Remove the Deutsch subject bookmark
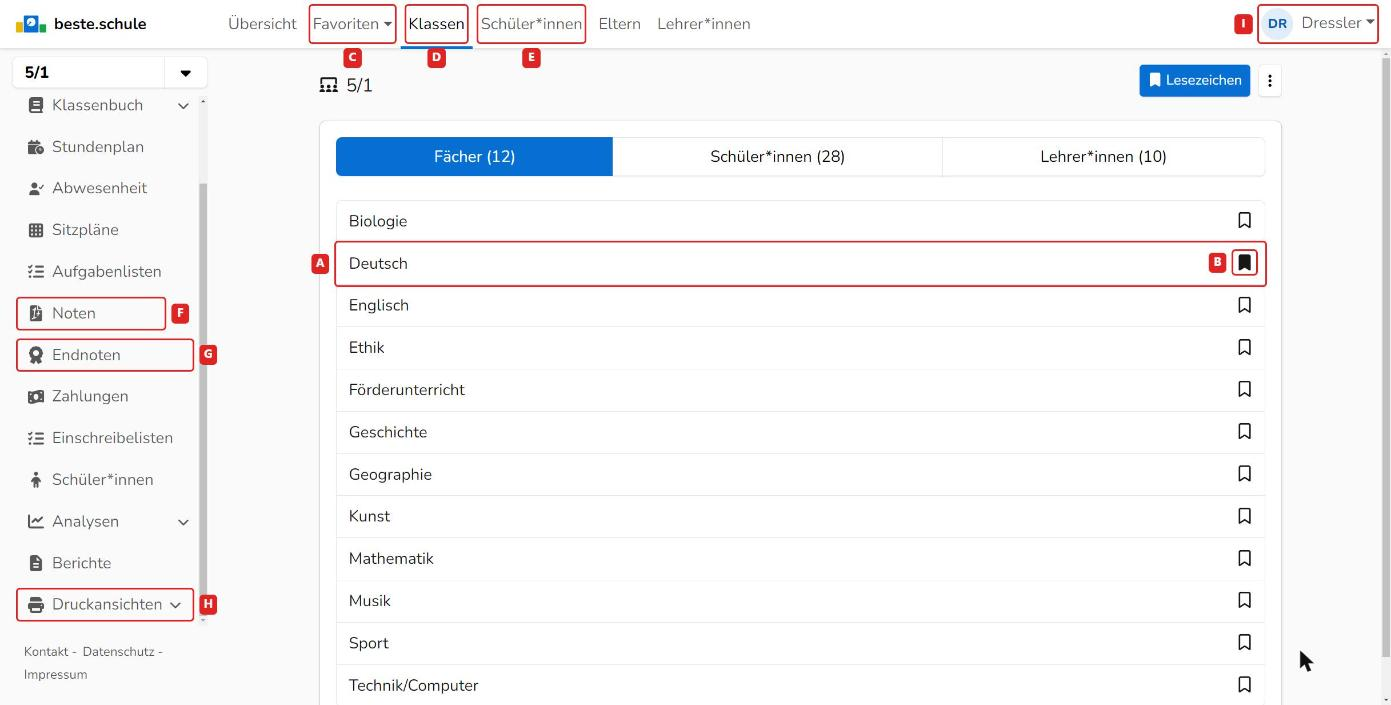 coord(1244,263)
